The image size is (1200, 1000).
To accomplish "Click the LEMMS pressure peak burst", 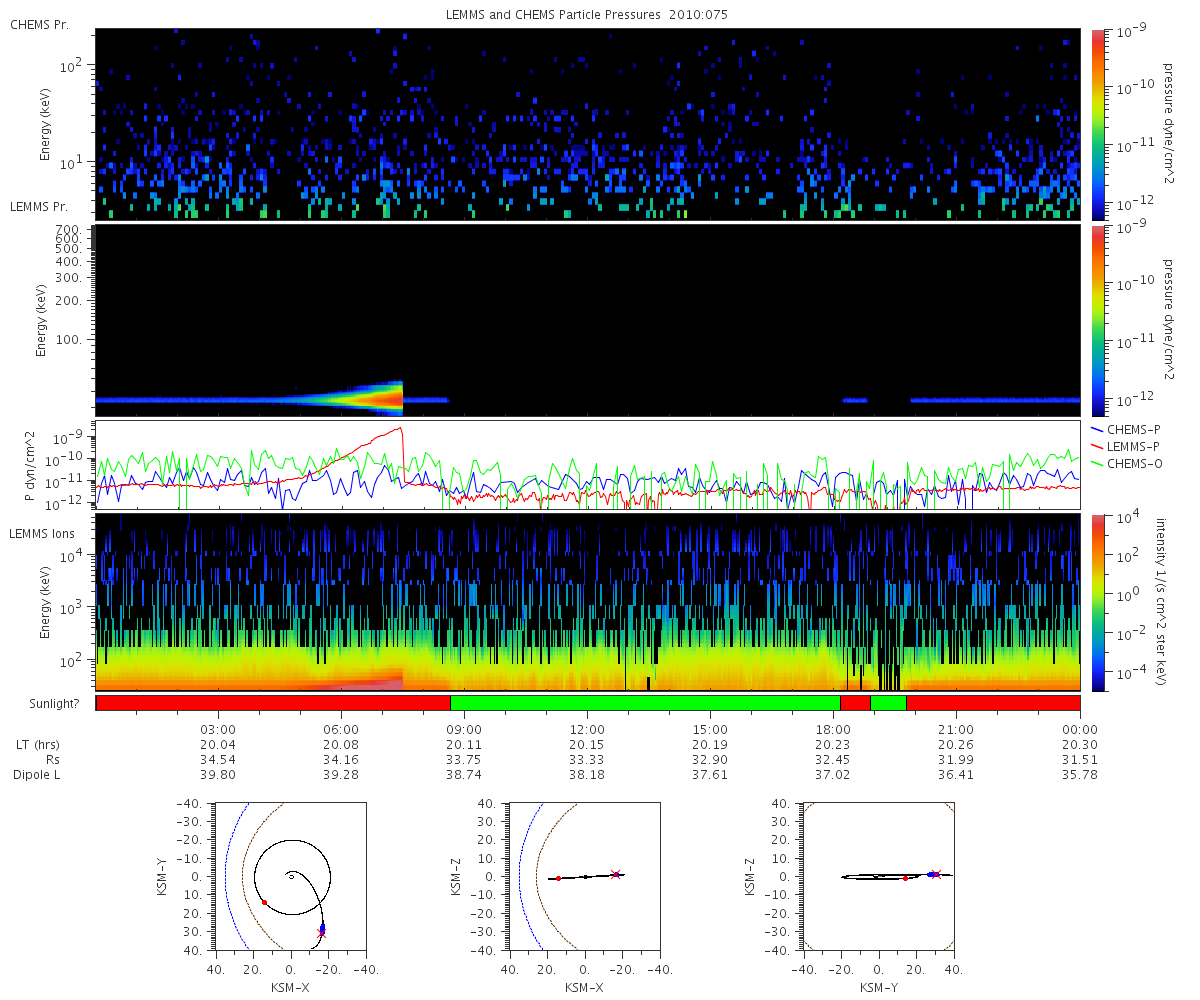I will coord(380,398).
